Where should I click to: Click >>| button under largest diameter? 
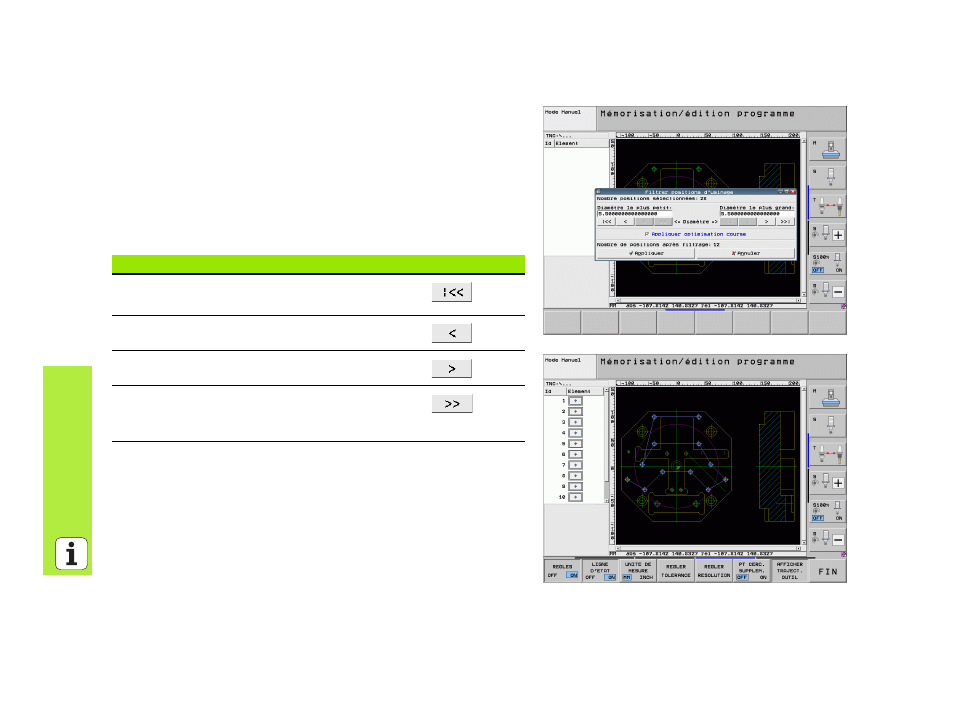click(x=785, y=221)
